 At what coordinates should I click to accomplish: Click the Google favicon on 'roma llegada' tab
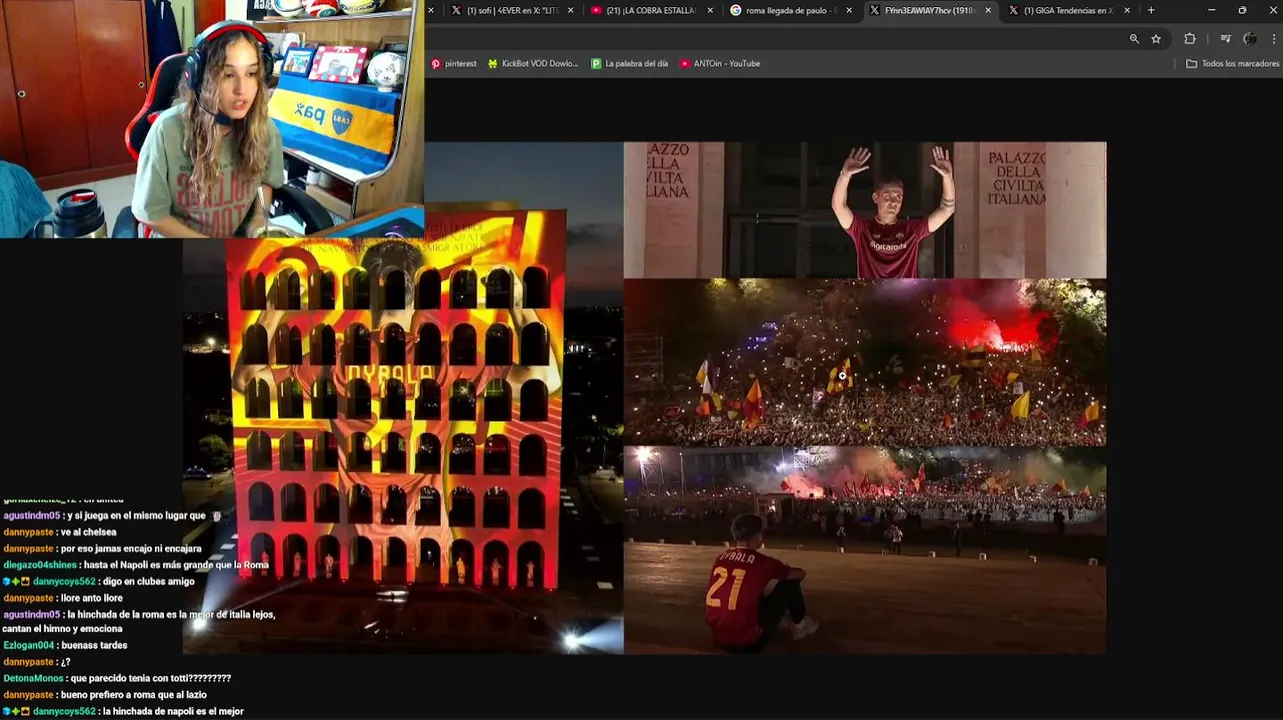pyautogui.click(x=736, y=10)
